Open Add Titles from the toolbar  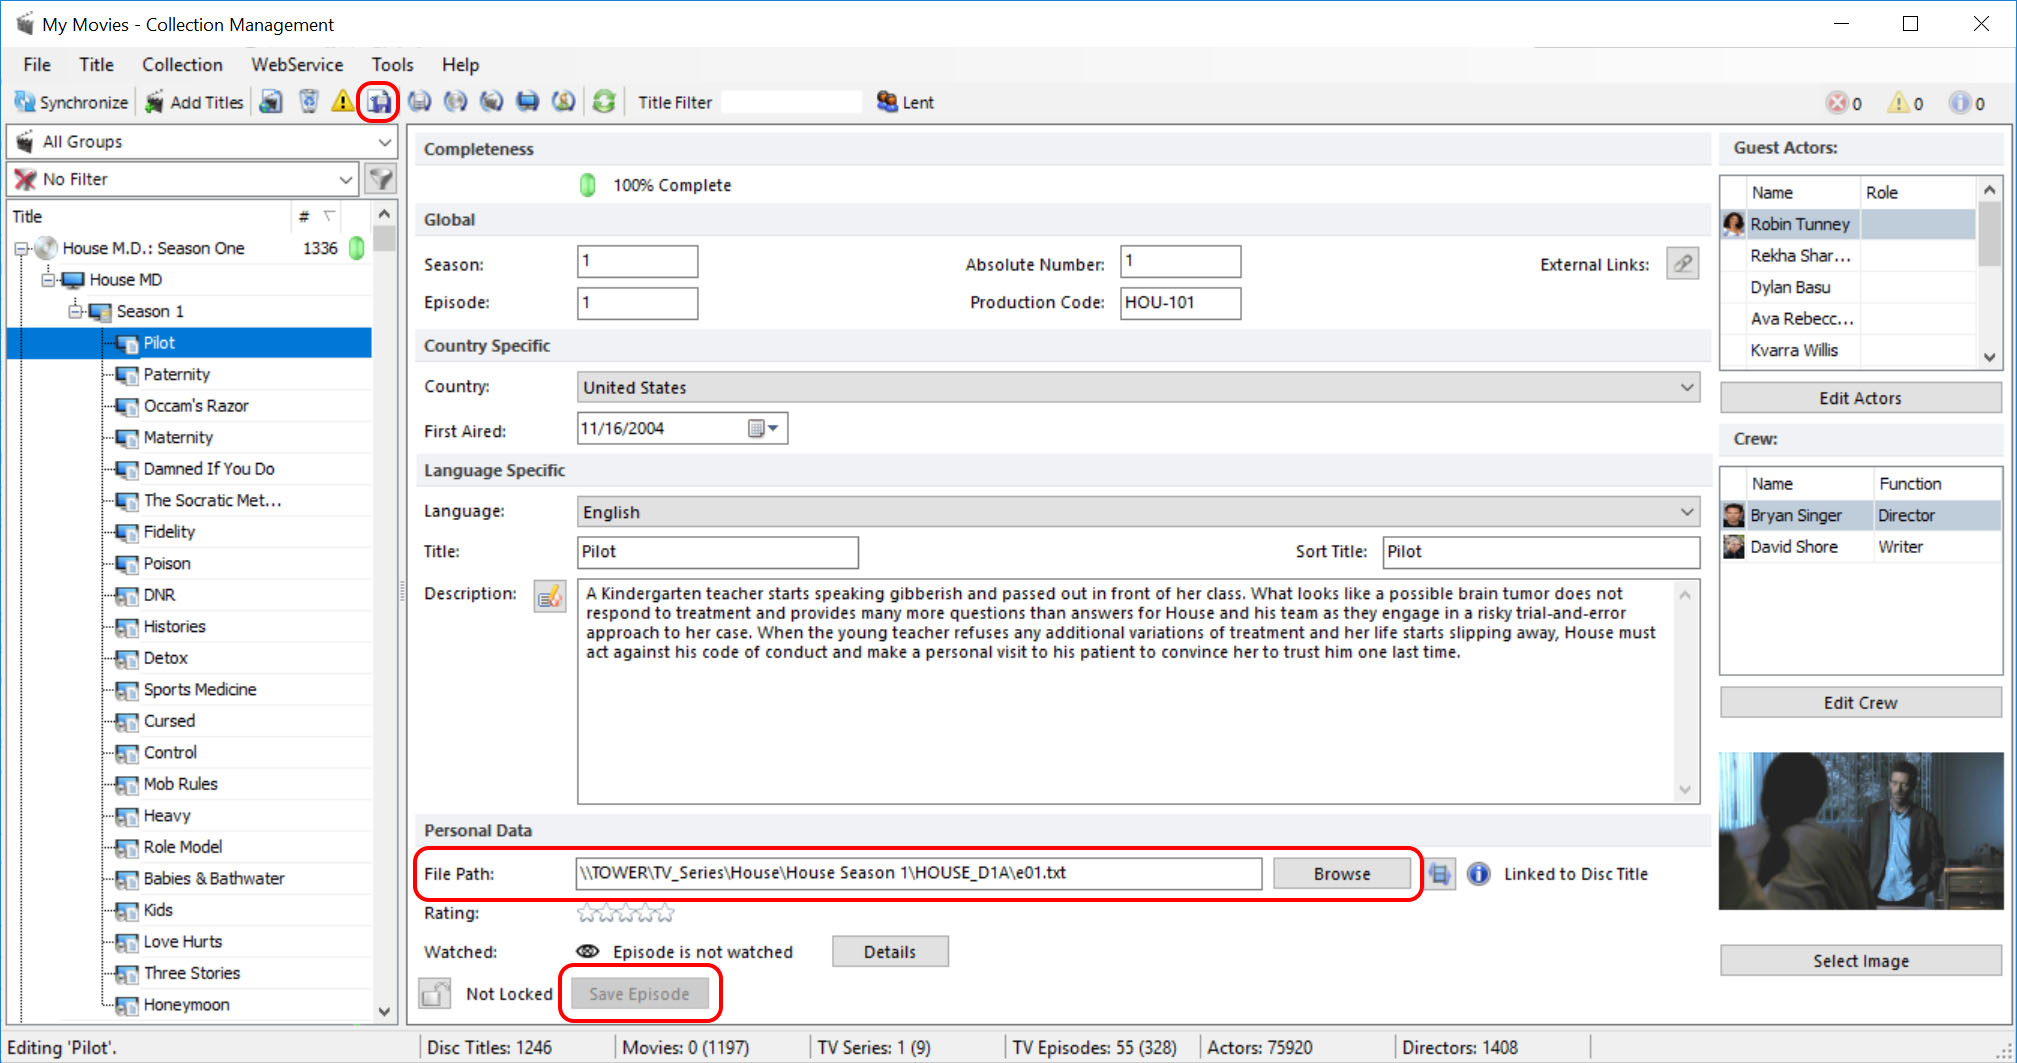pos(195,102)
